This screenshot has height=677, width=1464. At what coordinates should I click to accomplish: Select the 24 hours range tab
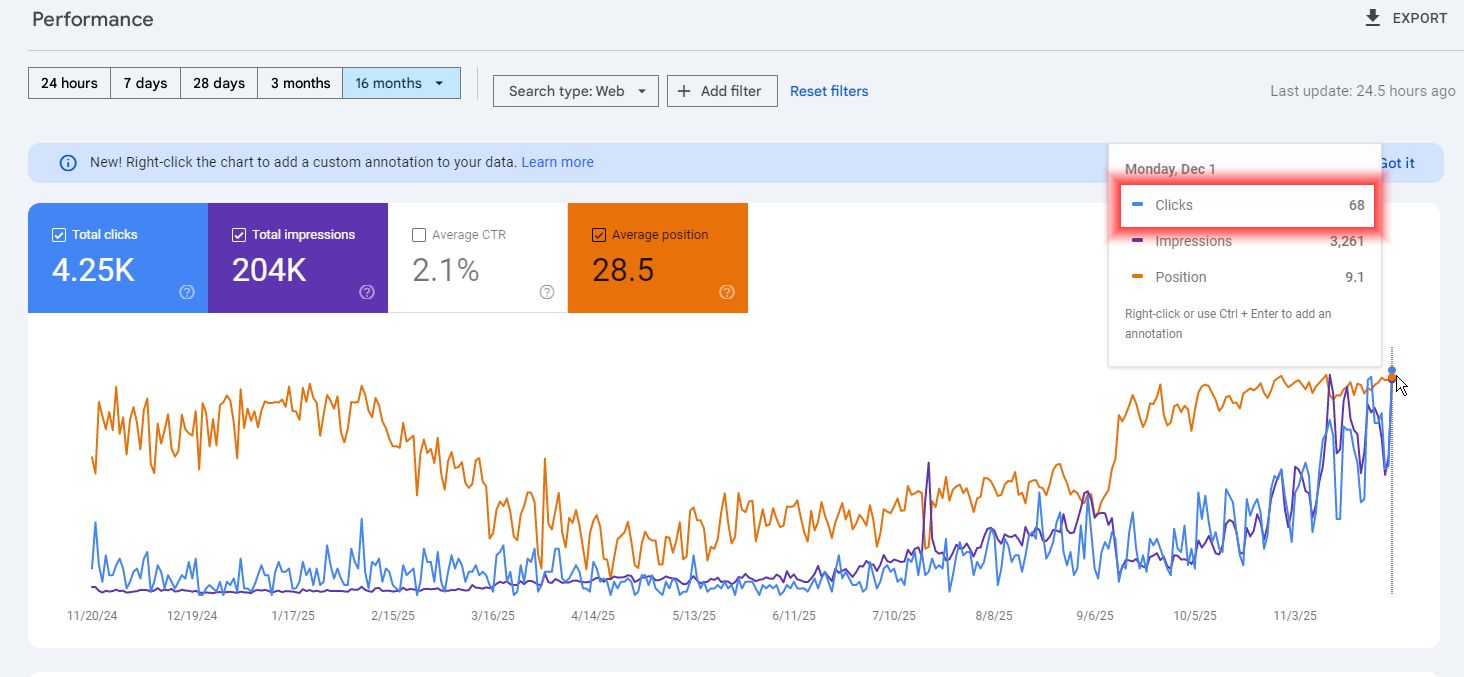[69, 83]
